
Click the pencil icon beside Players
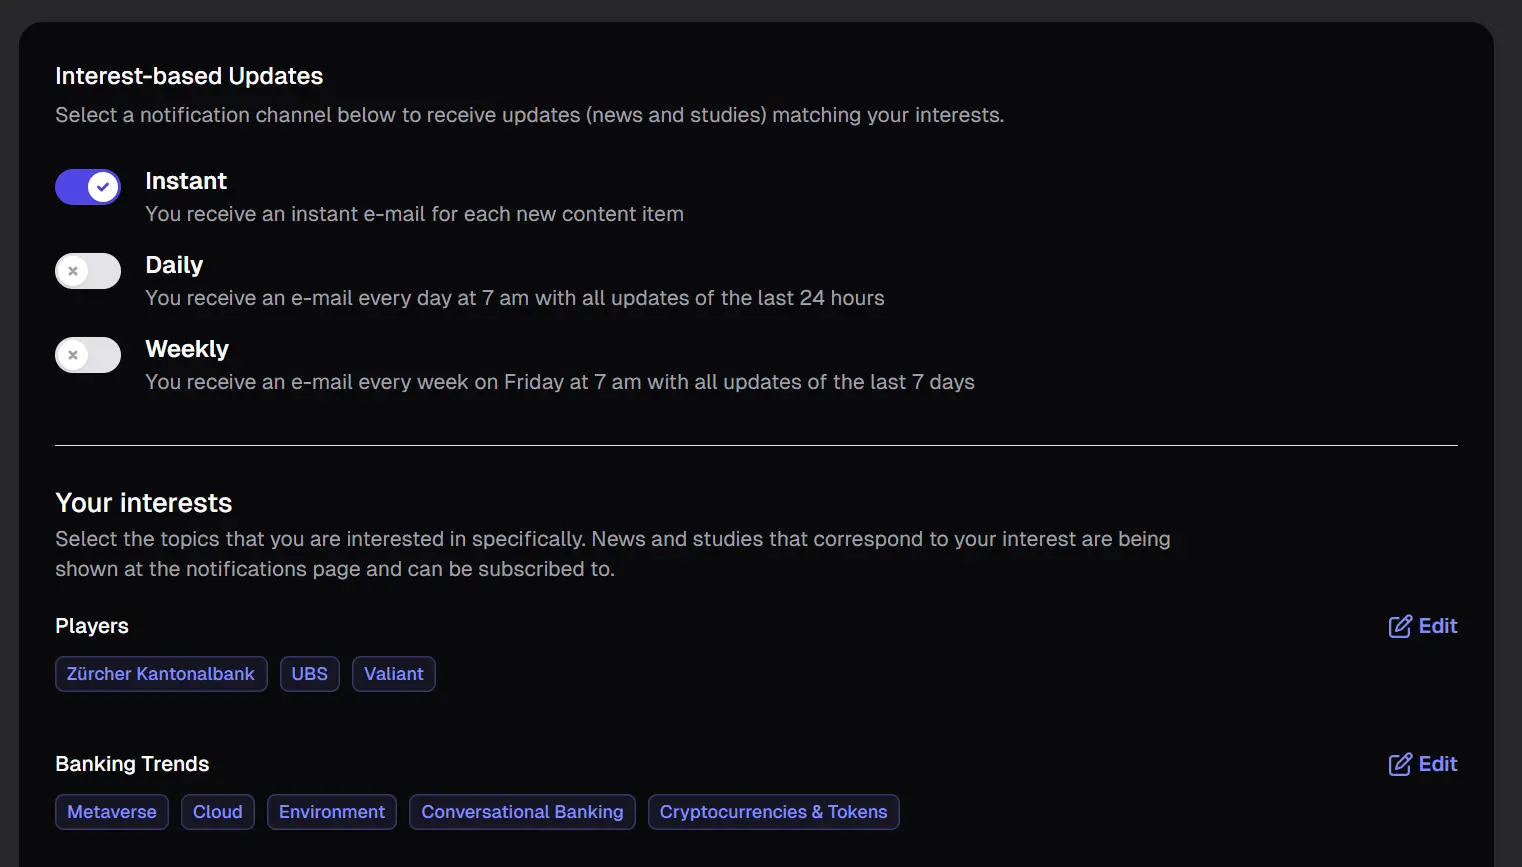[1400, 626]
